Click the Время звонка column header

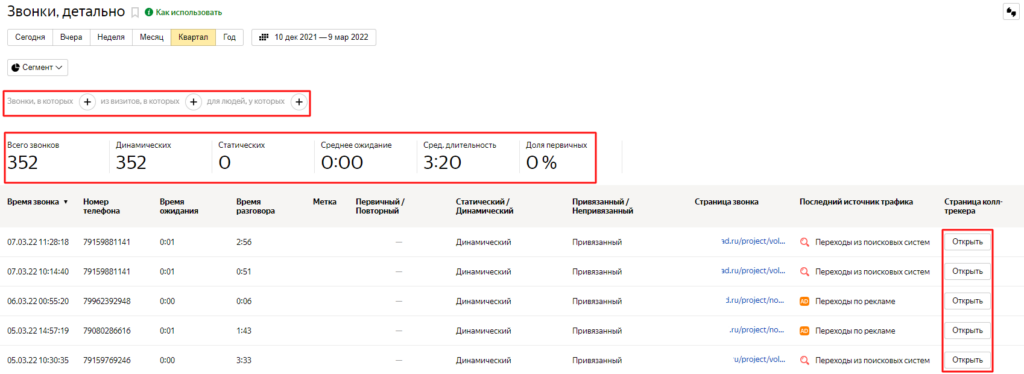point(33,202)
